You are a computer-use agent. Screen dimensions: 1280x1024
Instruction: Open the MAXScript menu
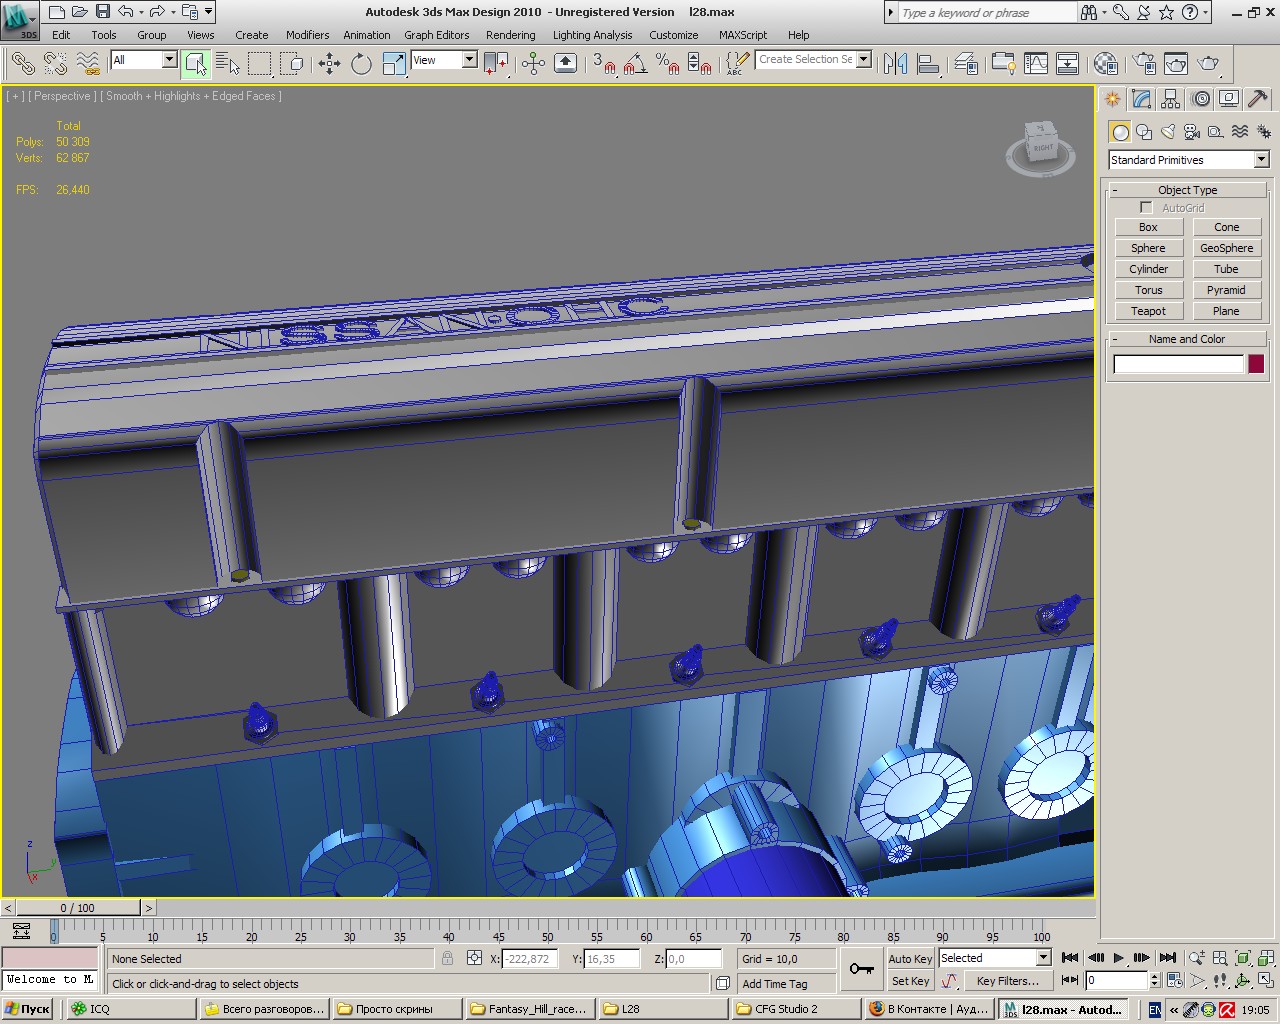coord(743,35)
